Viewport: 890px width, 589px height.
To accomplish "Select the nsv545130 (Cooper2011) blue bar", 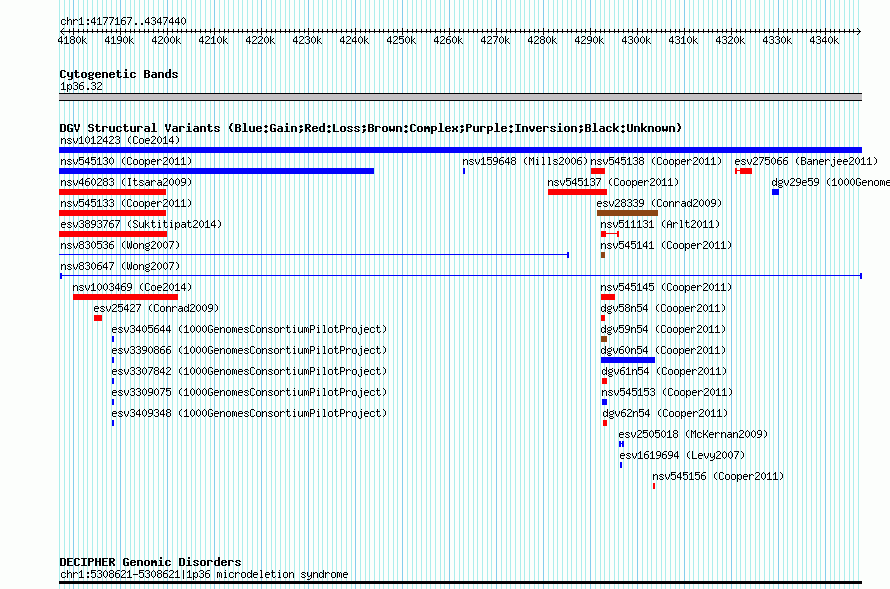I will pos(216,171).
